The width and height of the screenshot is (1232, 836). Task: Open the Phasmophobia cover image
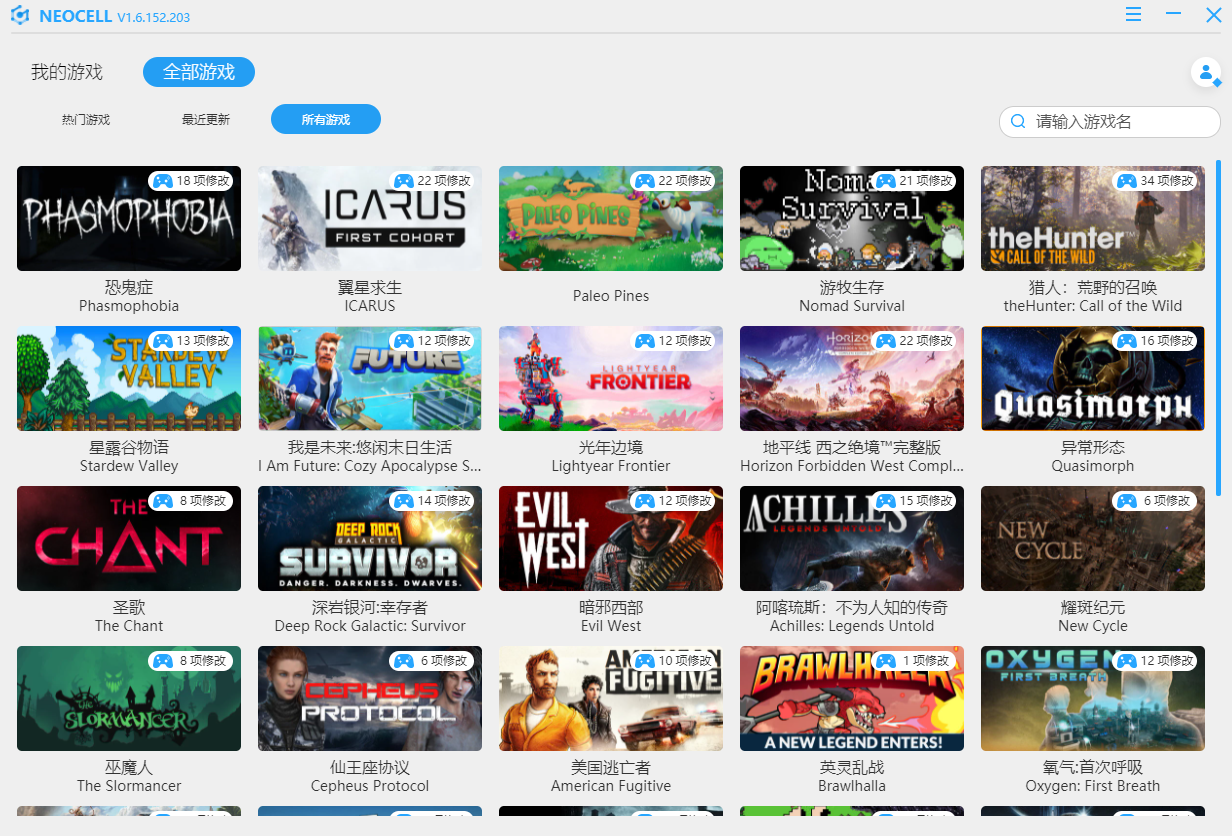129,218
